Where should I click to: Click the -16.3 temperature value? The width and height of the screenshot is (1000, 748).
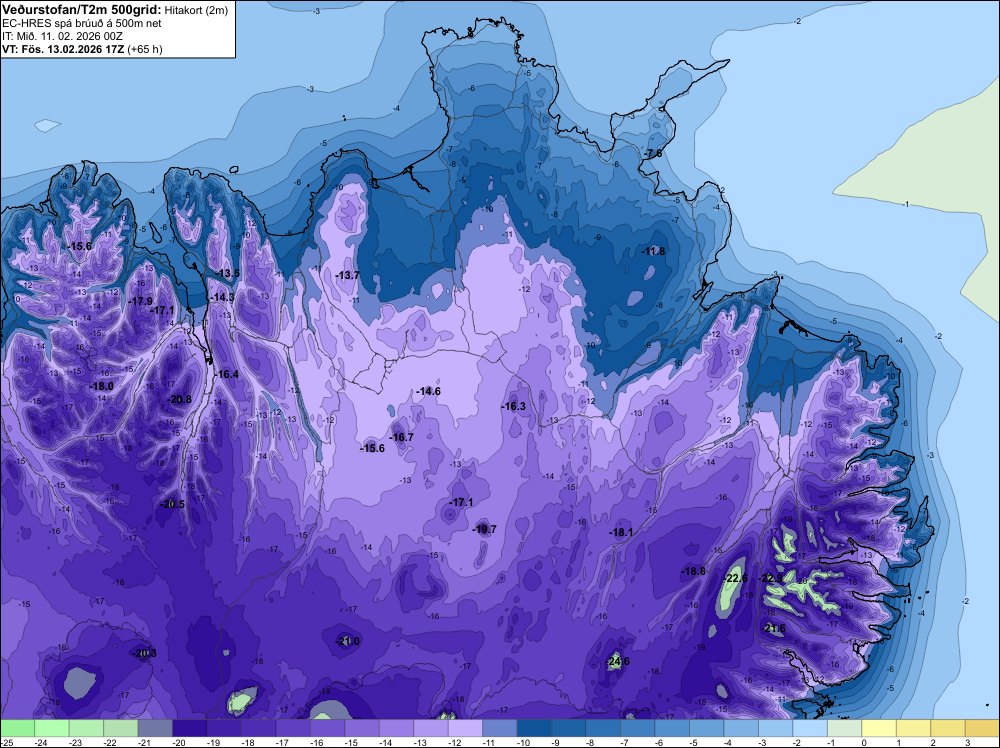point(513,406)
